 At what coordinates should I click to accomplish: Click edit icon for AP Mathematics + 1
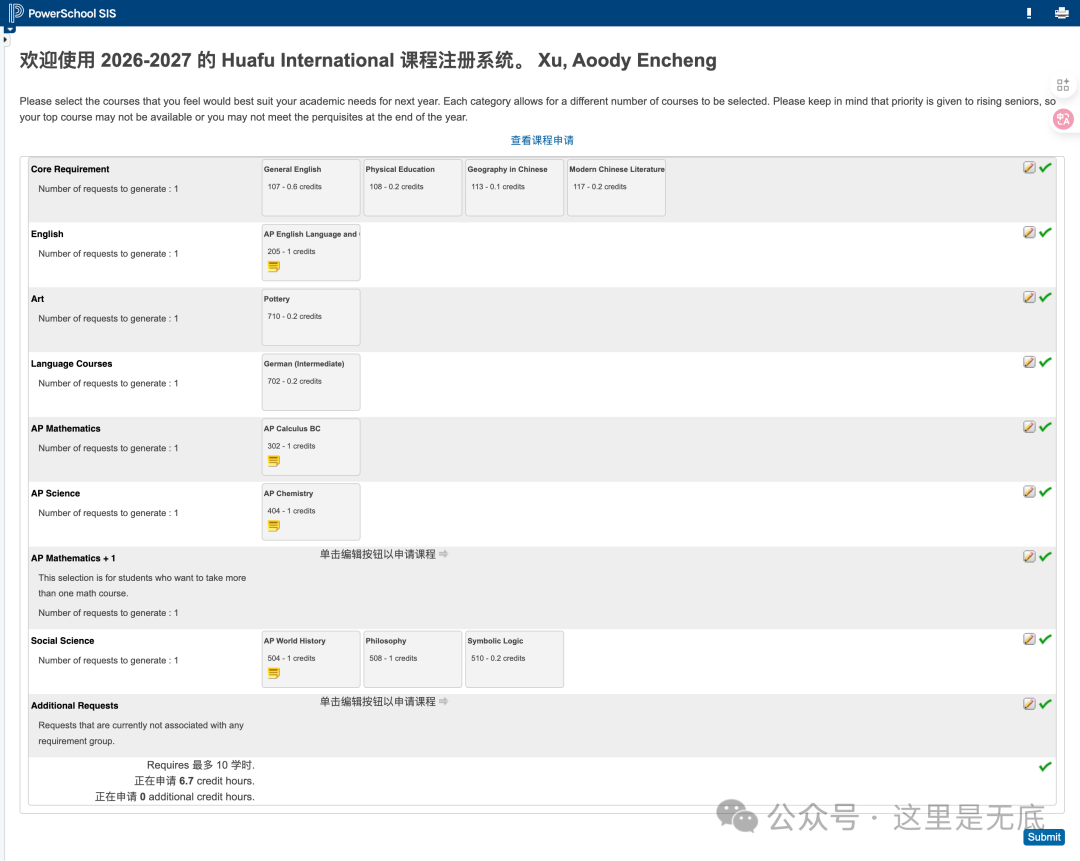pos(1029,557)
